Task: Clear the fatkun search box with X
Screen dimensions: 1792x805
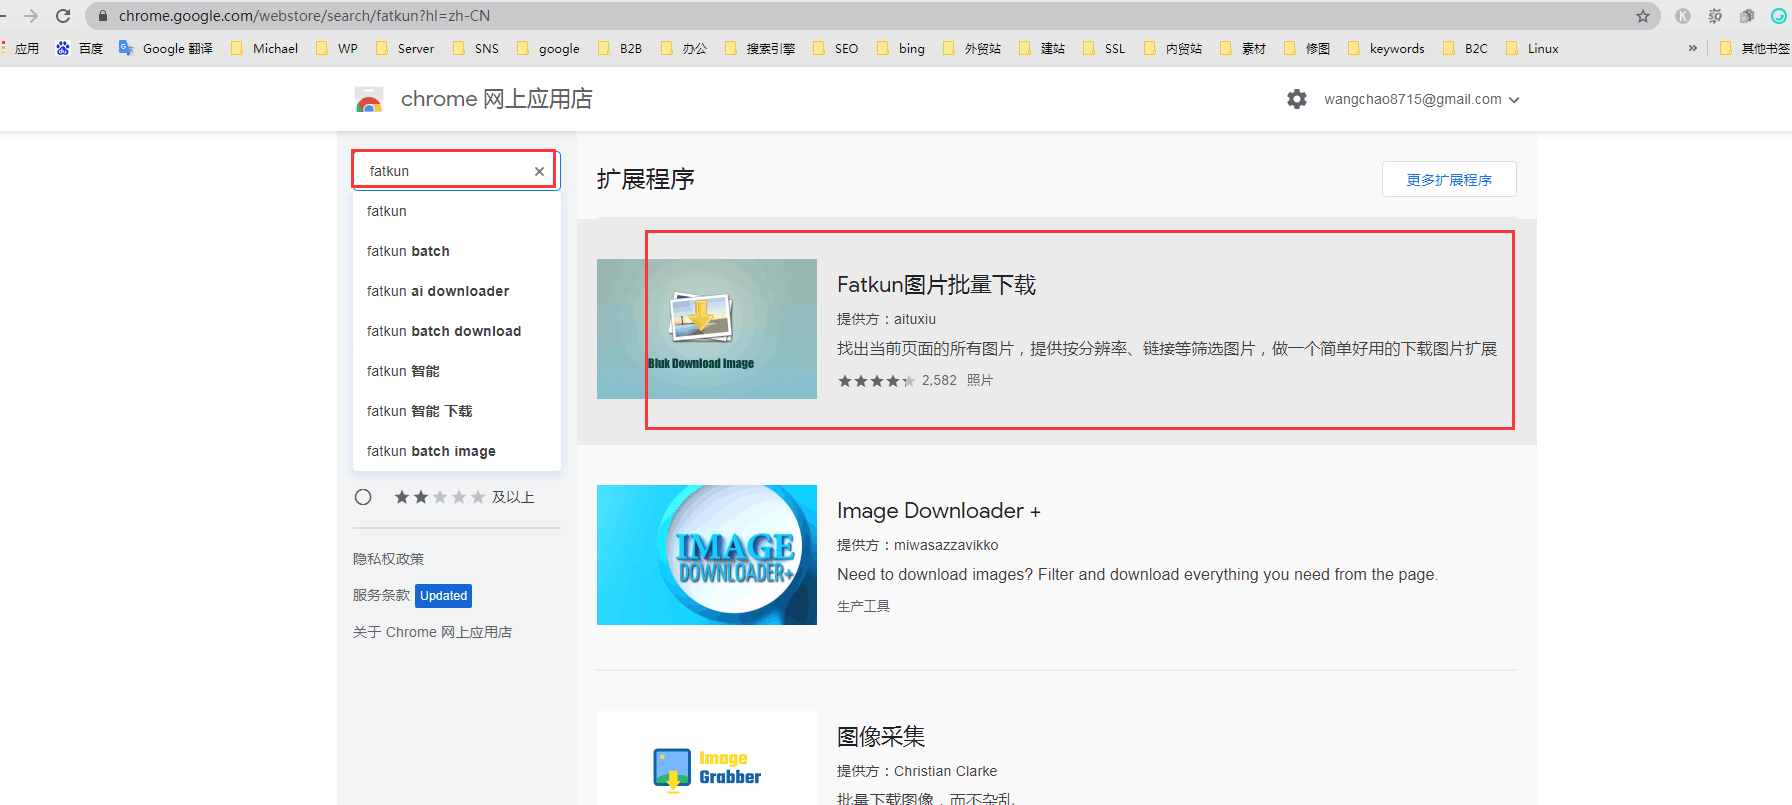Action: click(x=539, y=171)
